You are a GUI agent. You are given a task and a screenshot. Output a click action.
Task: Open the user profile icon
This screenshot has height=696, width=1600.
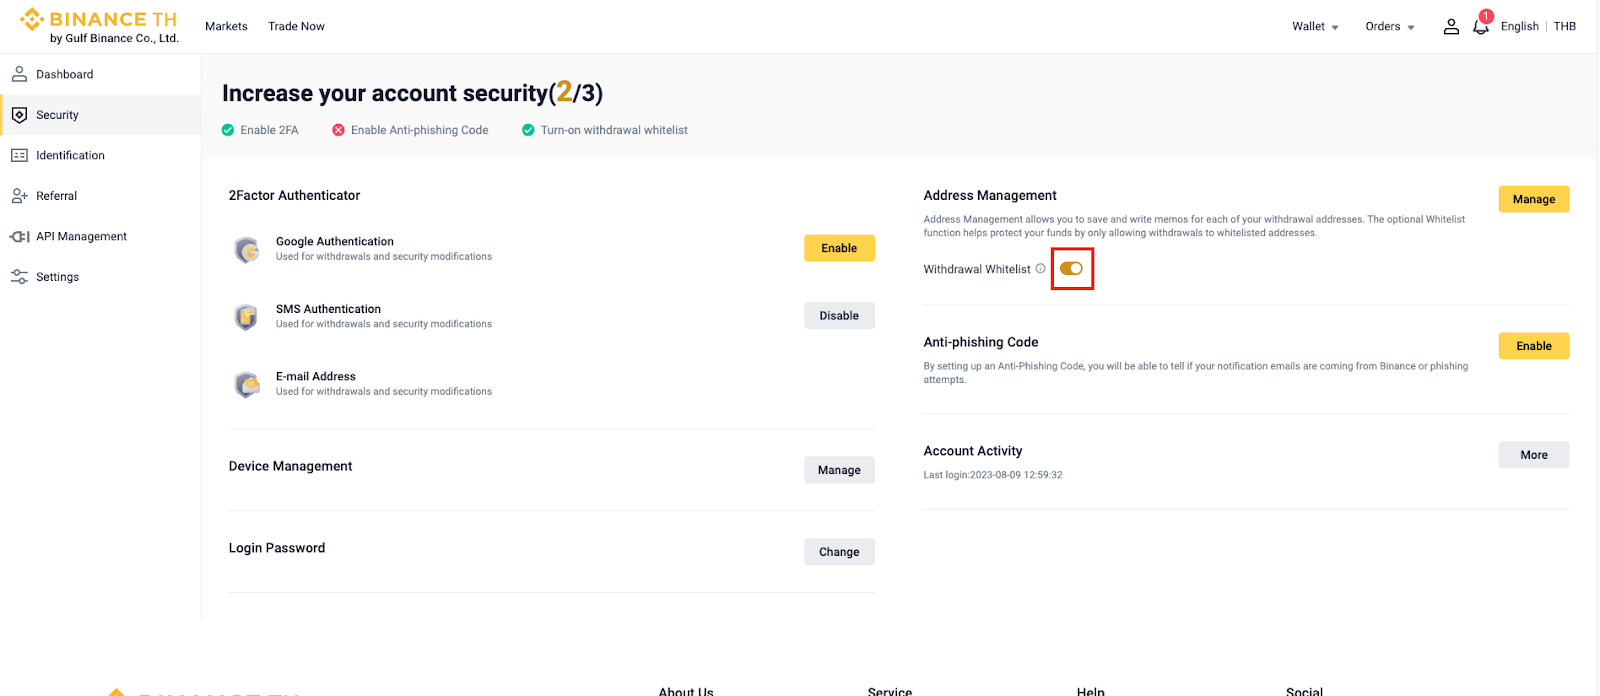coord(1451,27)
